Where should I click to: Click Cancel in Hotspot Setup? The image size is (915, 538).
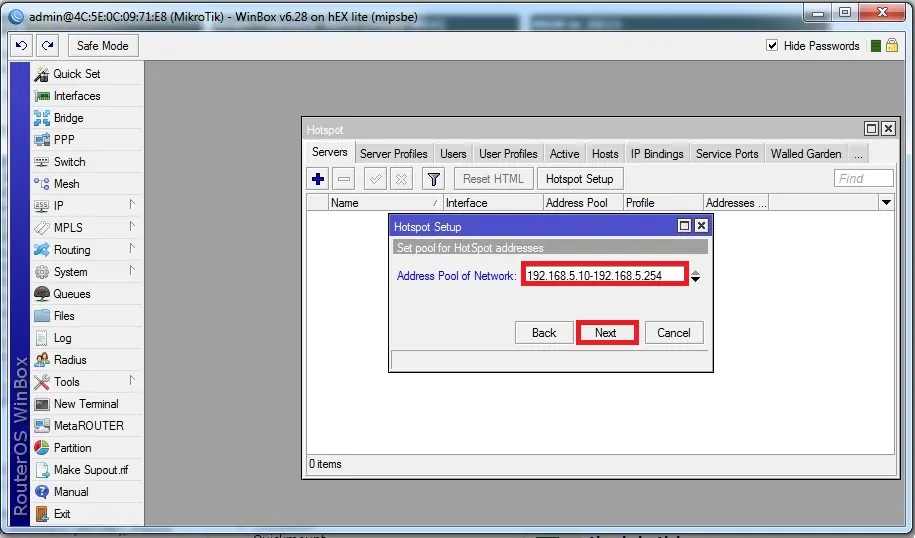tap(674, 333)
